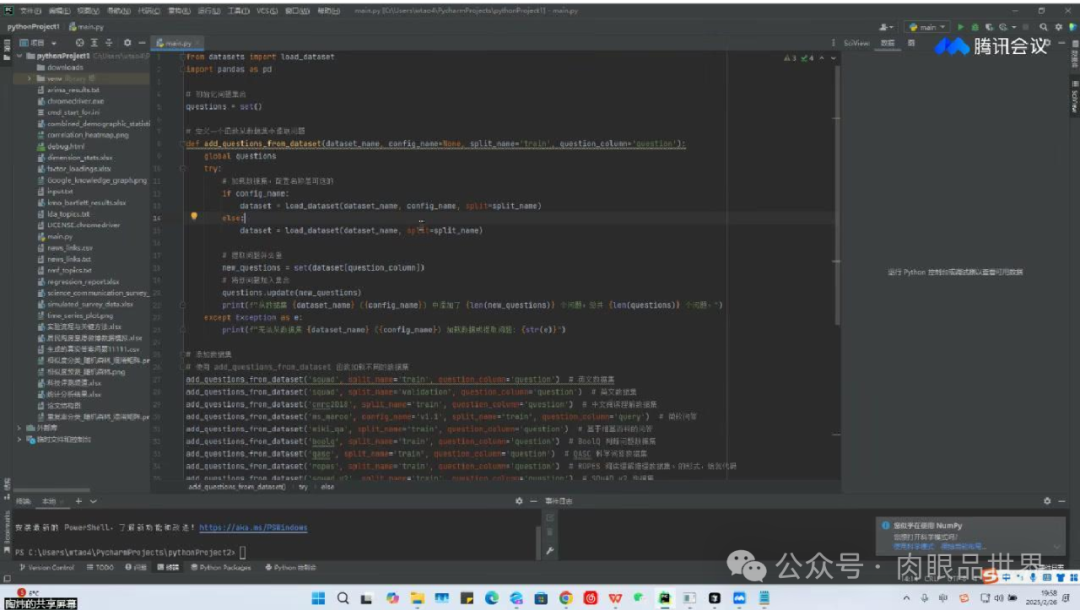
Task: Click the yellow intention light bulb in editor
Action: (194, 216)
